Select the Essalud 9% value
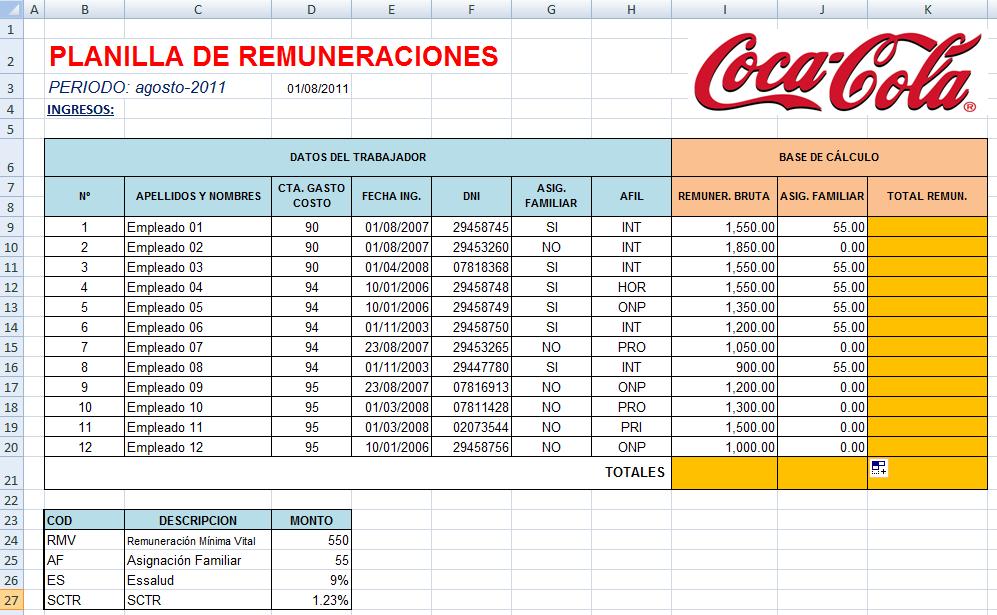 pyautogui.click(x=312, y=581)
